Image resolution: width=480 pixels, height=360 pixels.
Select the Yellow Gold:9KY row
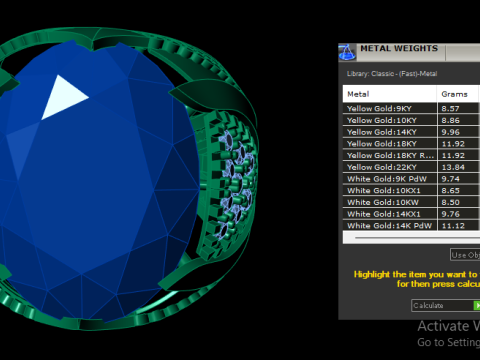coord(411,108)
